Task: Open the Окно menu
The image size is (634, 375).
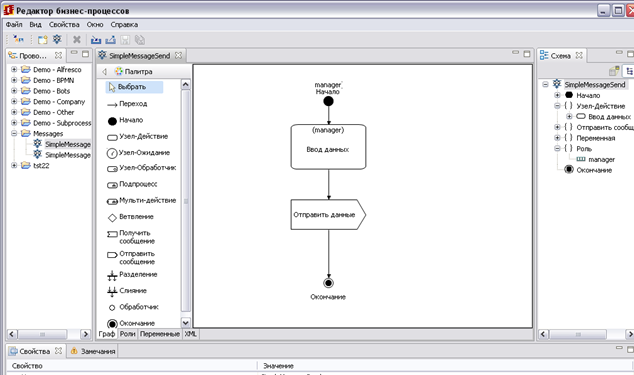Action: click(x=95, y=25)
